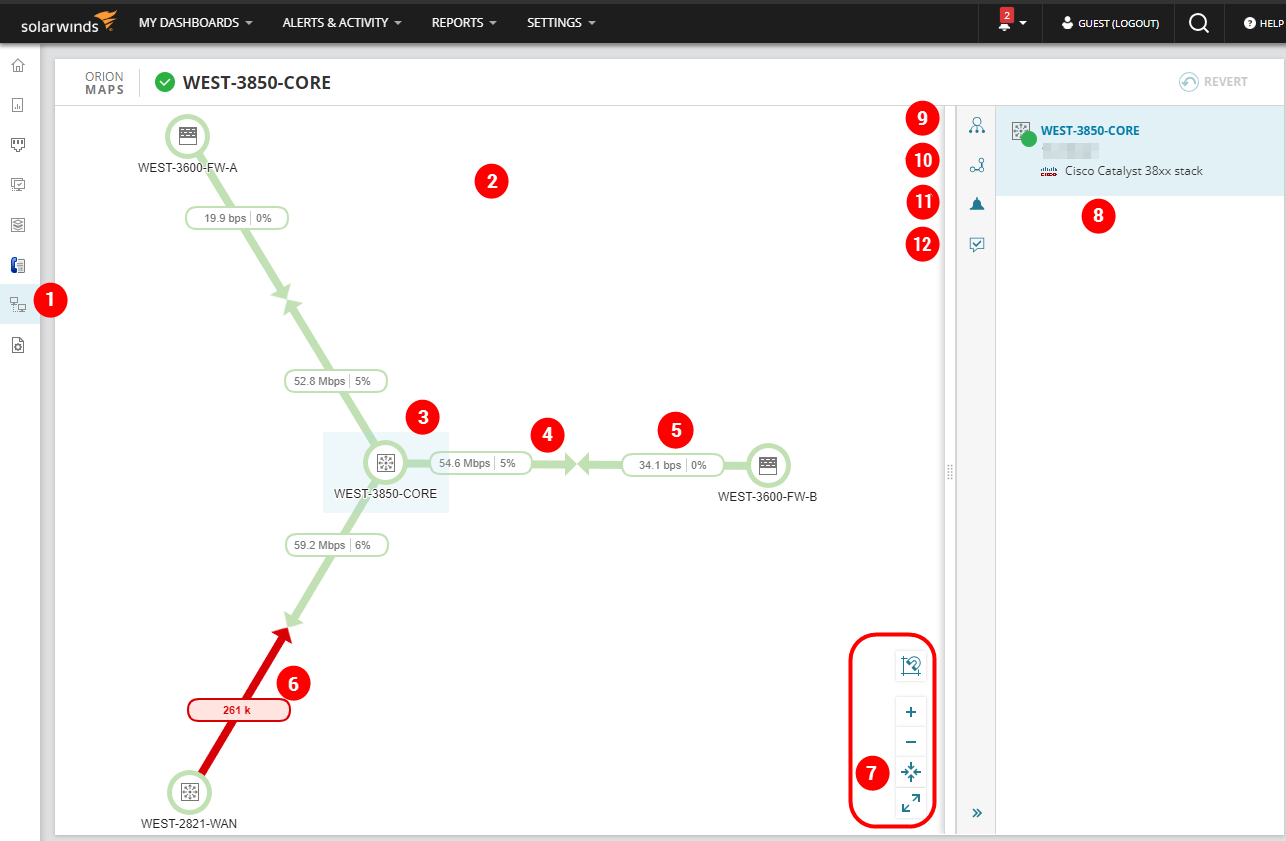Expand the My Dashboards menu
Screen dimensions: 1286x841
[x=195, y=23]
